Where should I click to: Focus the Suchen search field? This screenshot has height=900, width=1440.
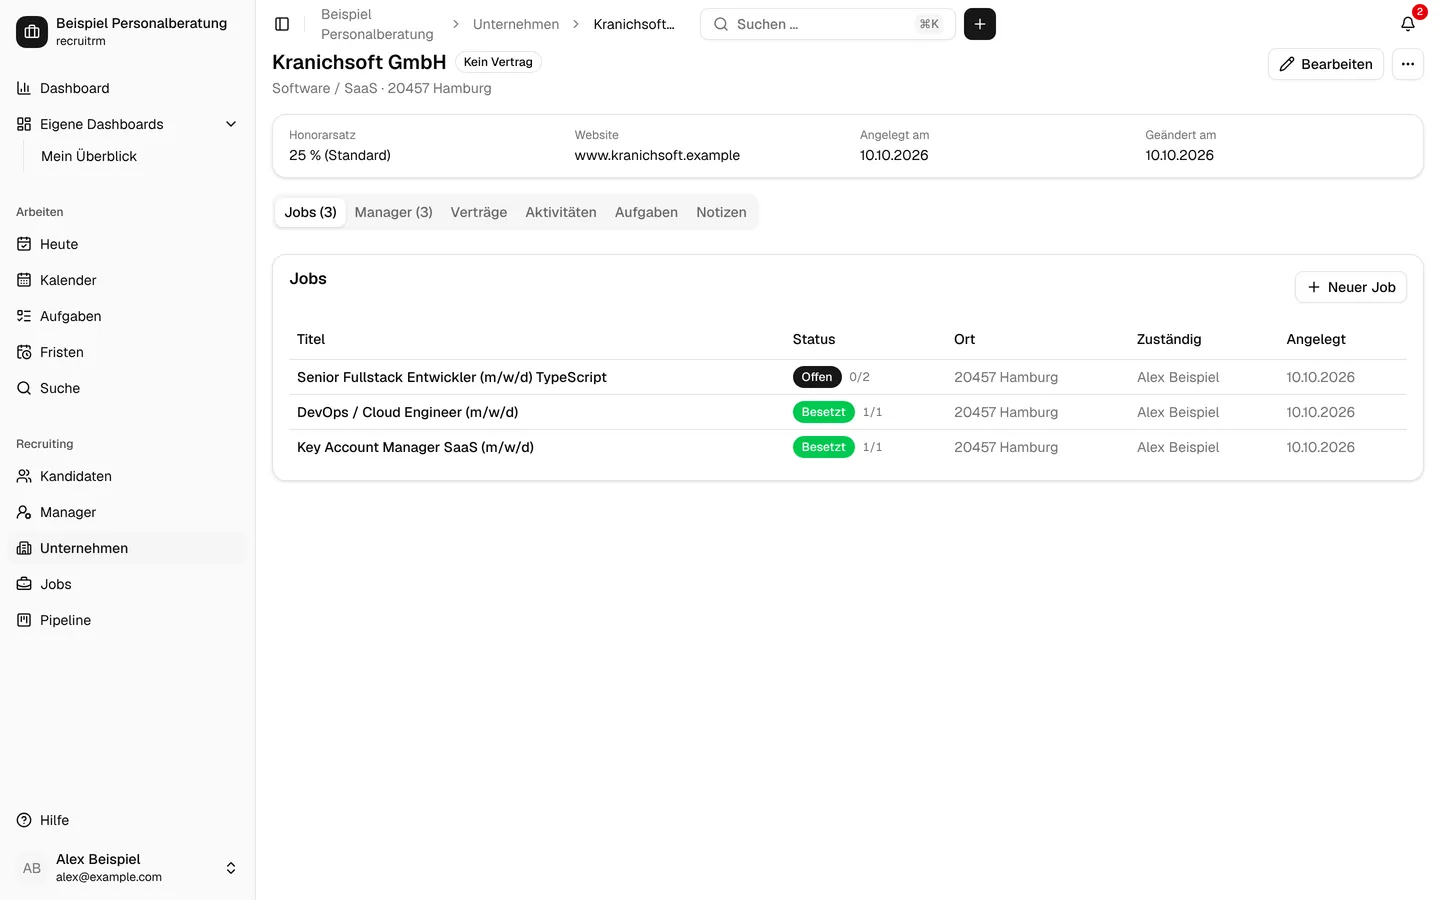(x=828, y=24)
